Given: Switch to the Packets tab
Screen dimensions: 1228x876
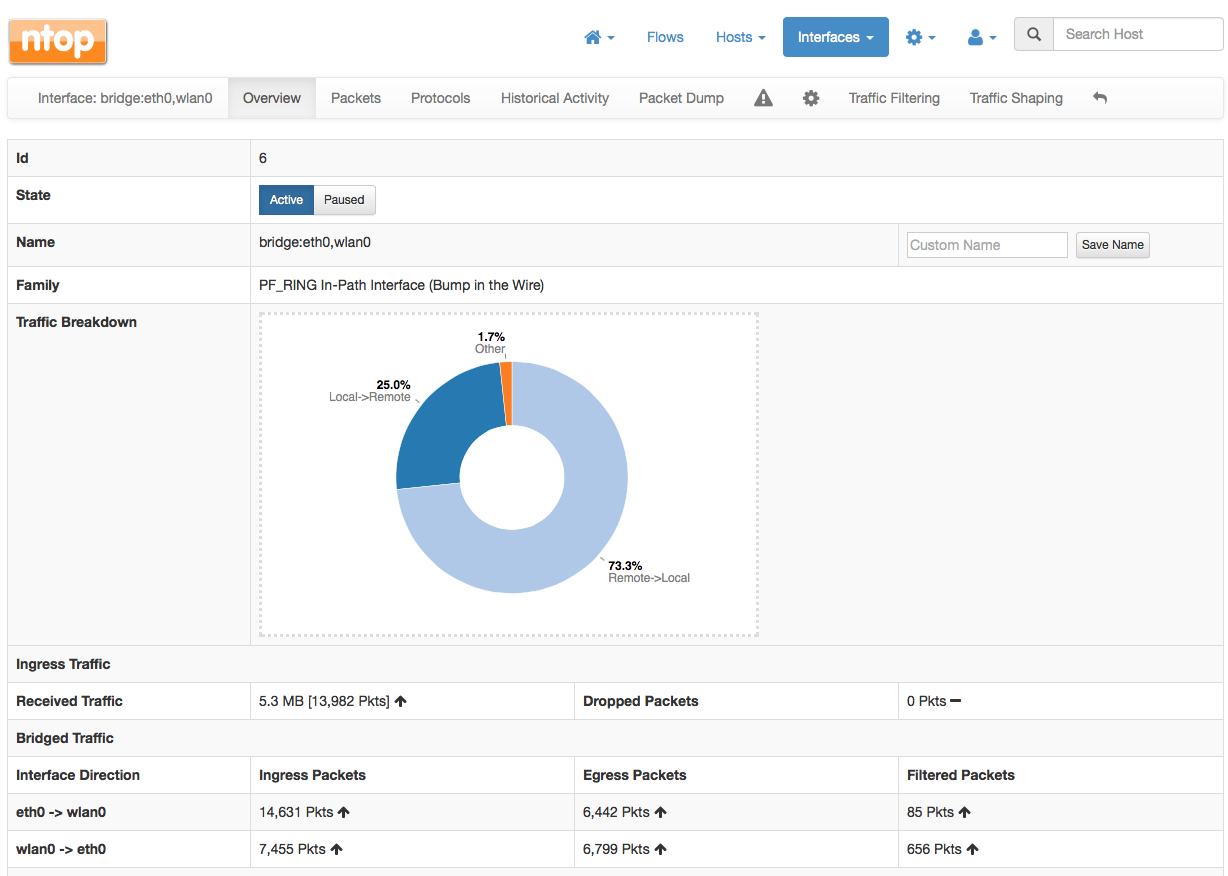Looking at the screenshot, I should click(x=356, y=98).
